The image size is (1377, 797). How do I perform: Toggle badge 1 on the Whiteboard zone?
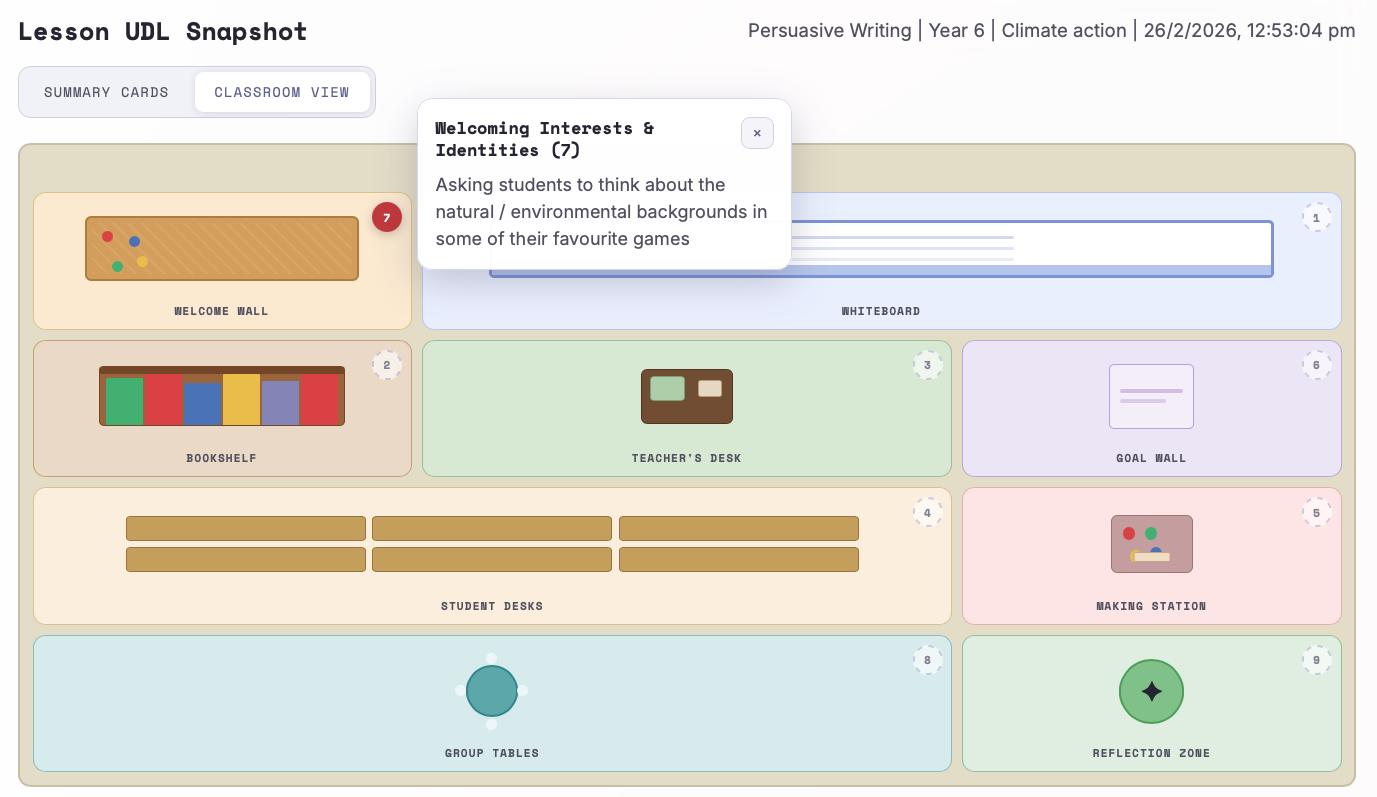(x=1317, y=217)
